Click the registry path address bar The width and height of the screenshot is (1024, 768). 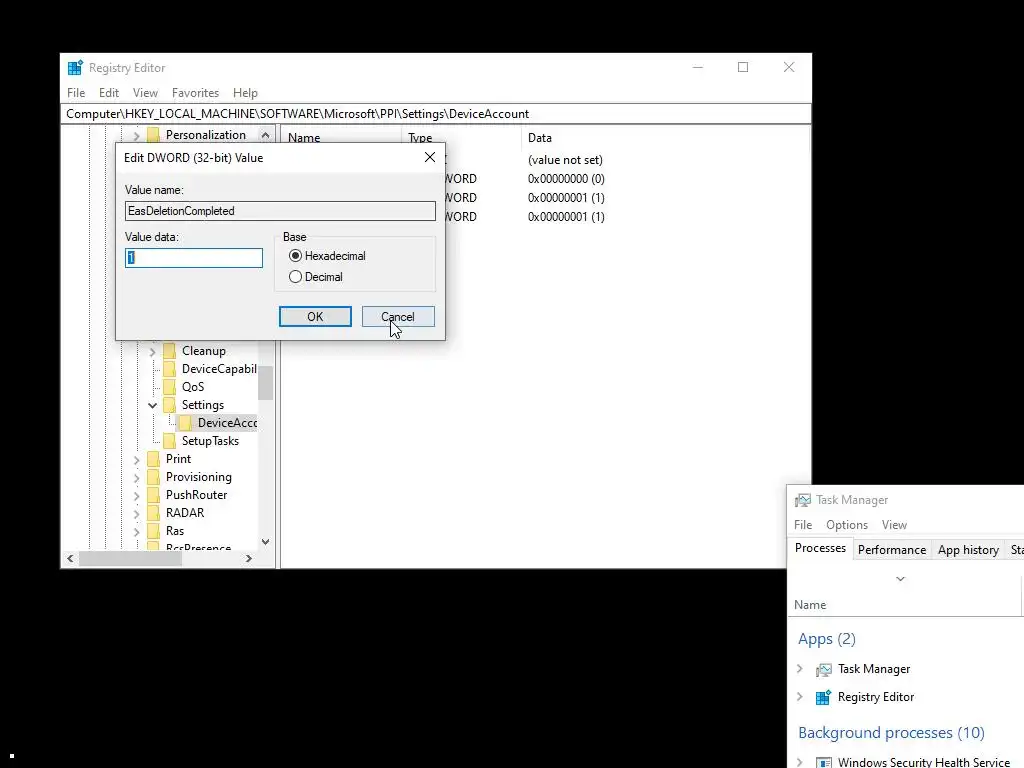436,114
